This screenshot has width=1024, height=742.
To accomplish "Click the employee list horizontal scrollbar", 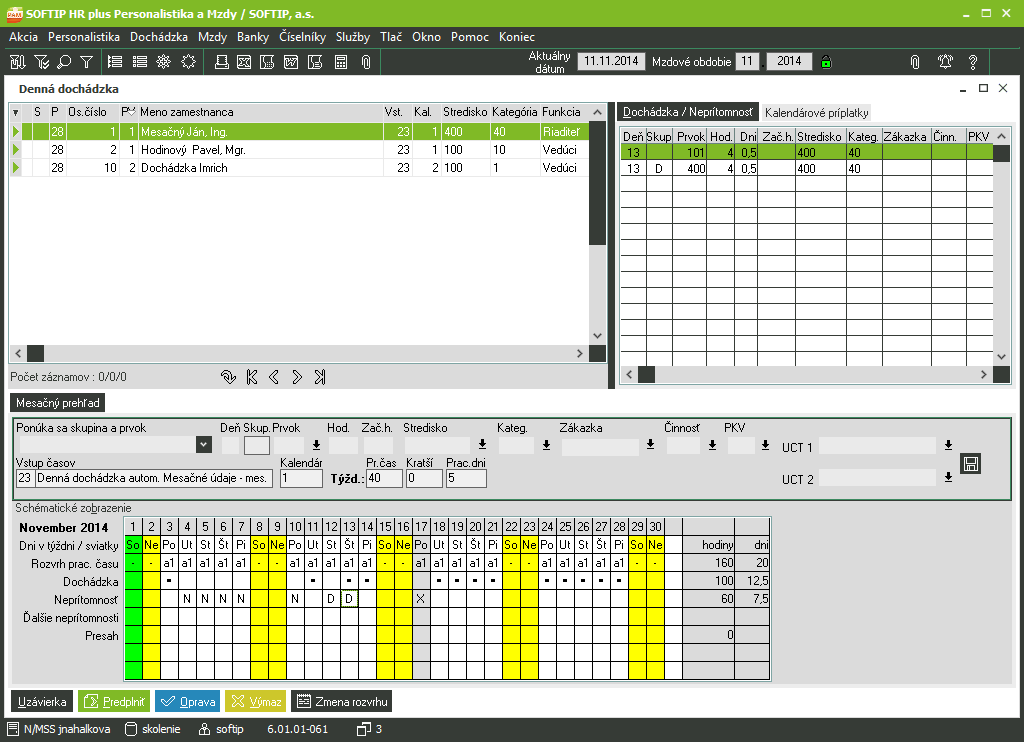I will [x=300, y=353].
